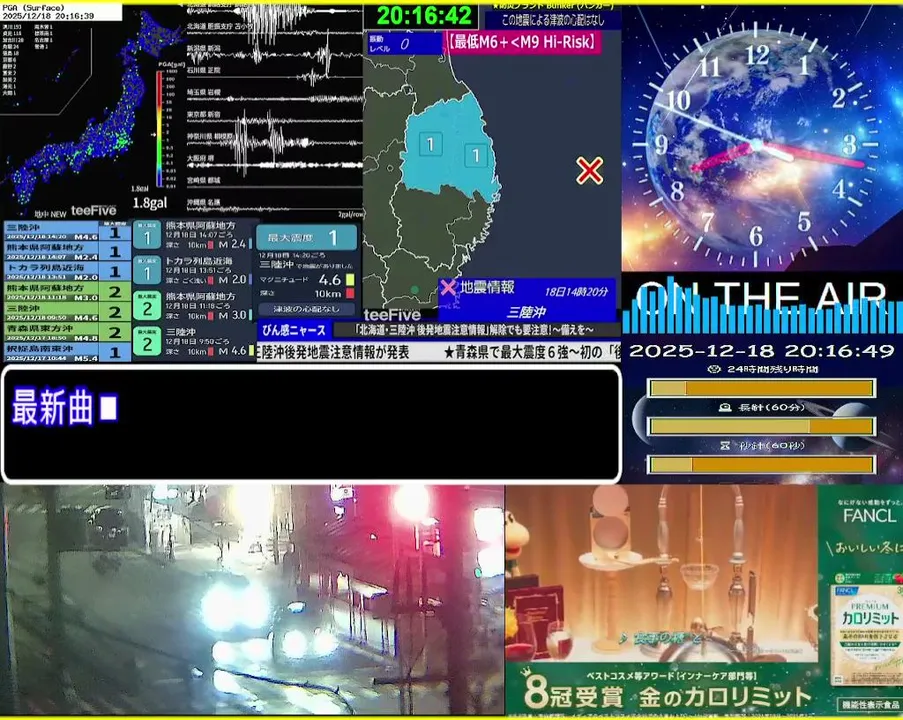This screenshot has height=720, width=903.
Task: Click the clock icon beside 24時間残り時間
Action: click(x=714, y=369)
